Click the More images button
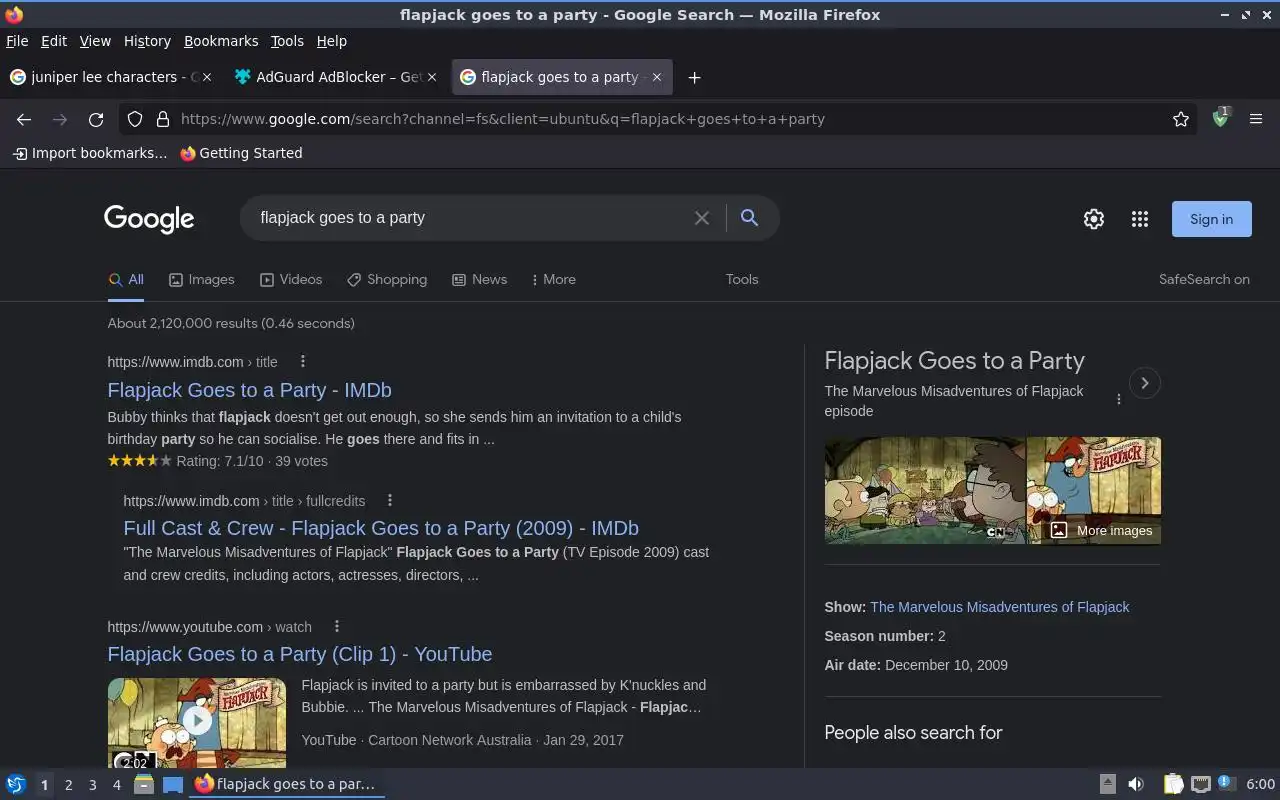This screenshot has height=800, width=1280. point(1101,531)
